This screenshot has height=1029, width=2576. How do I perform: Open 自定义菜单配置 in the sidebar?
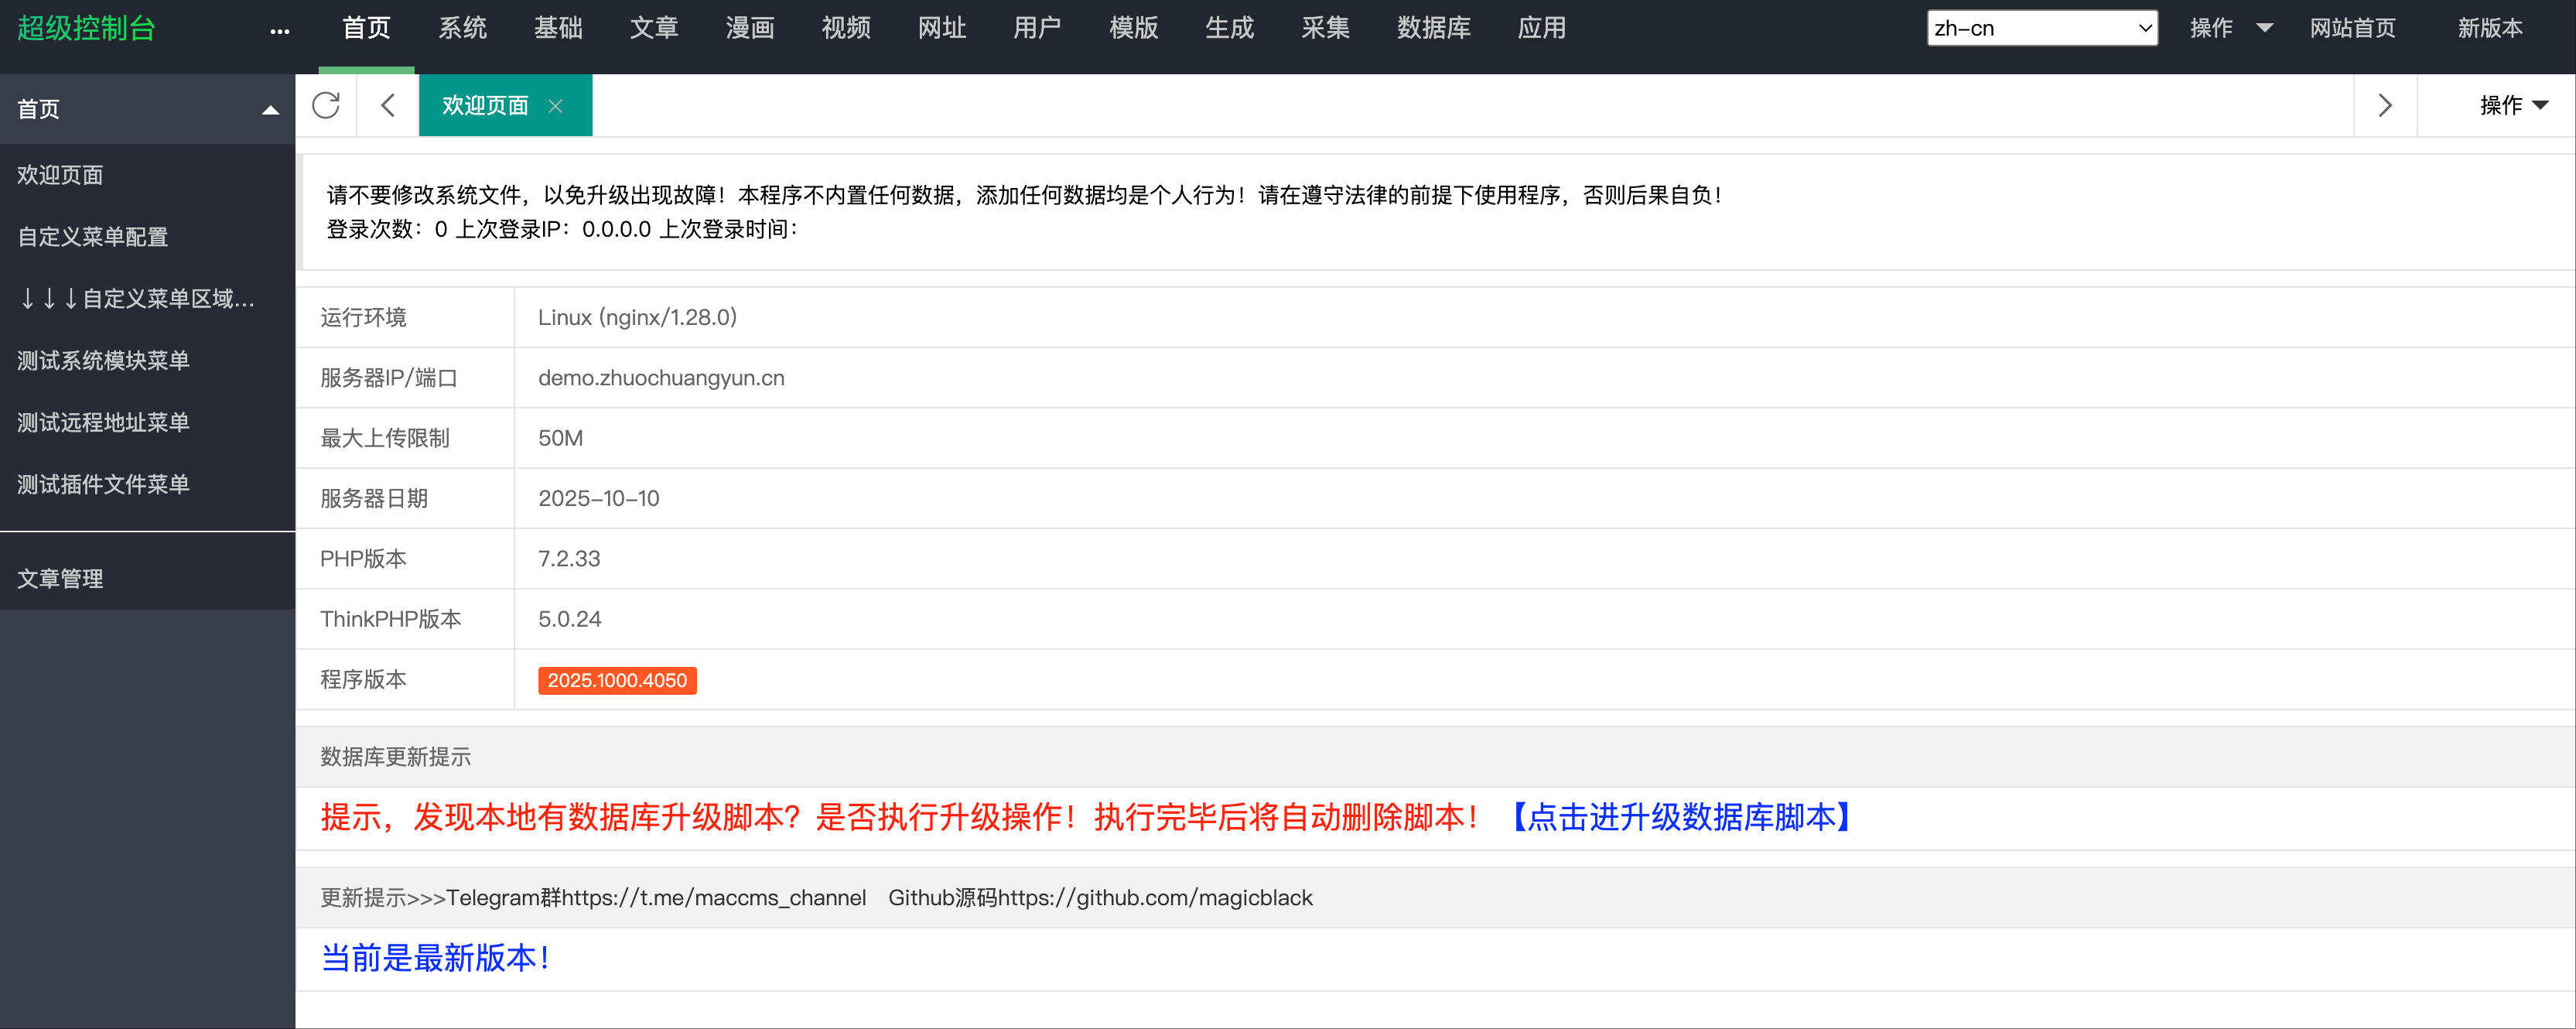93,237
